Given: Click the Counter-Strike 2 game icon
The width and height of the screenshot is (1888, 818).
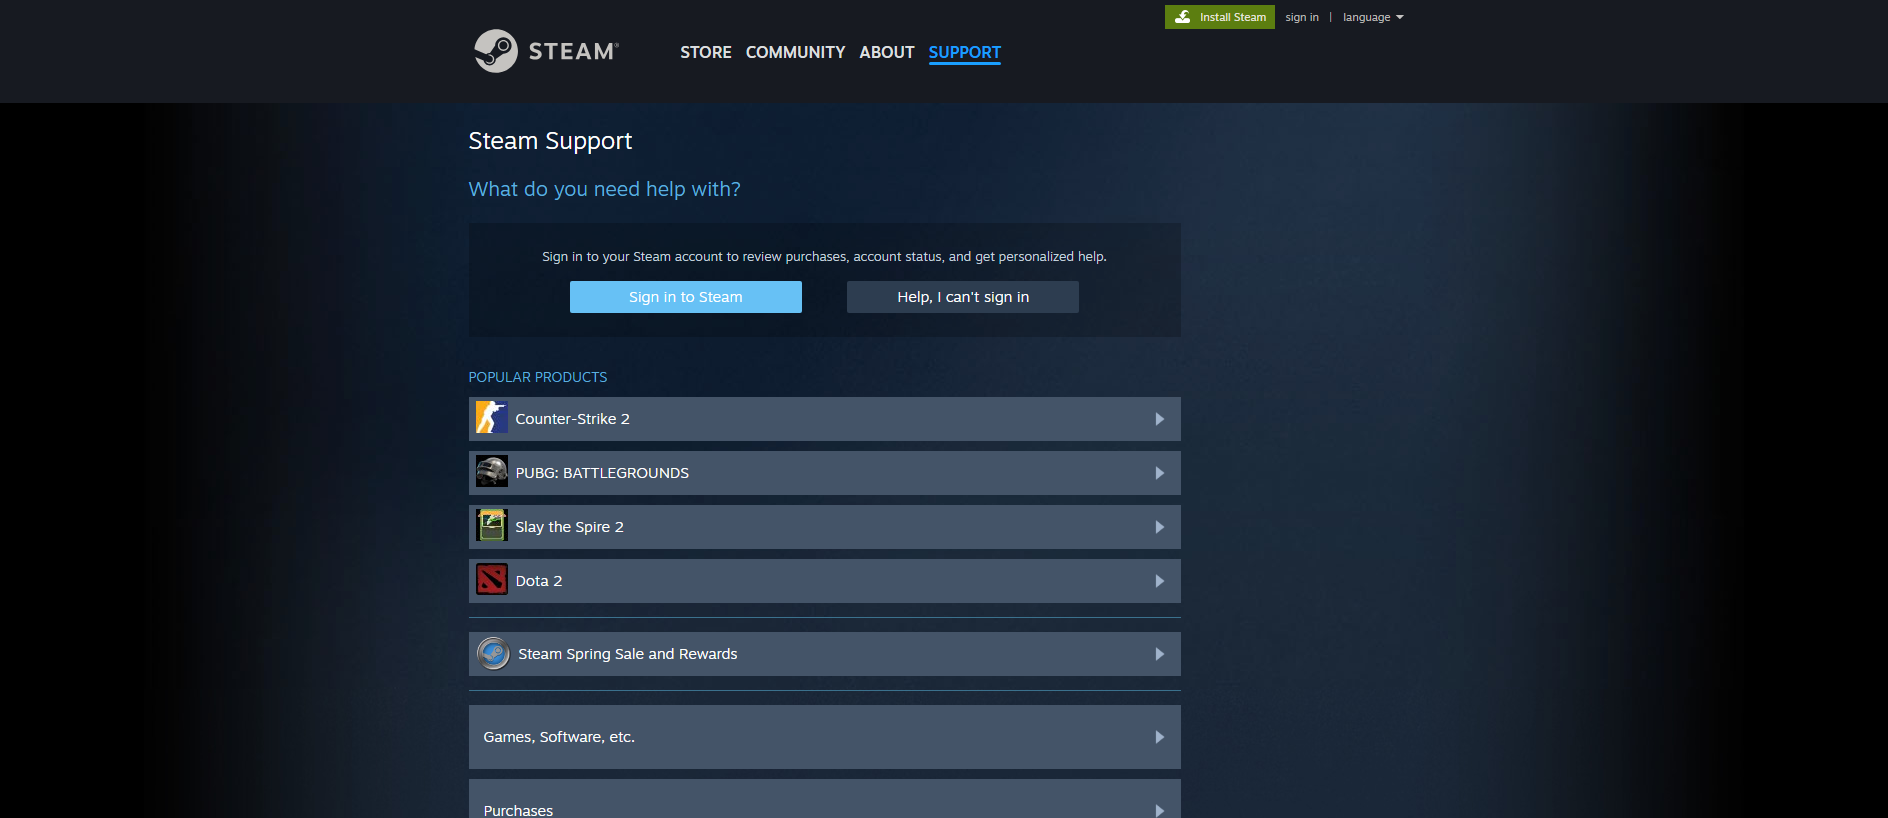Looking at the screenshot, I should coord(491,418).
